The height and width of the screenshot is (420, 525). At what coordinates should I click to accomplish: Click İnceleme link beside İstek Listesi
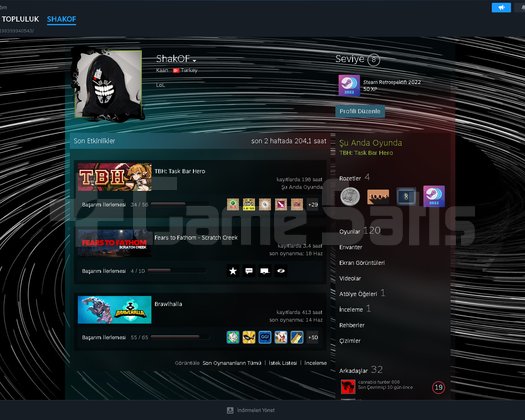coord(315,363)
